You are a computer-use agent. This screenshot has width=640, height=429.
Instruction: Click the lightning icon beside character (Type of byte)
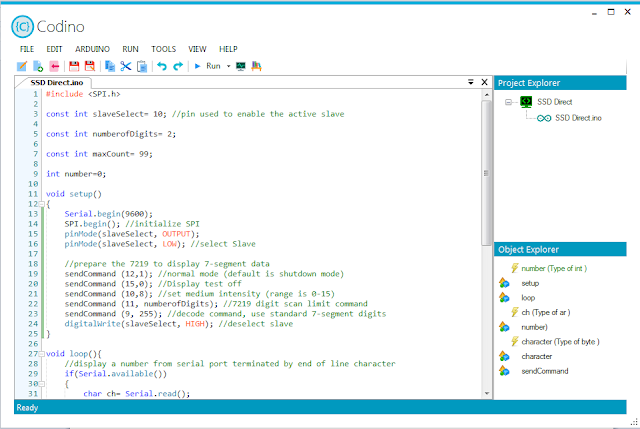pos(515,341)
